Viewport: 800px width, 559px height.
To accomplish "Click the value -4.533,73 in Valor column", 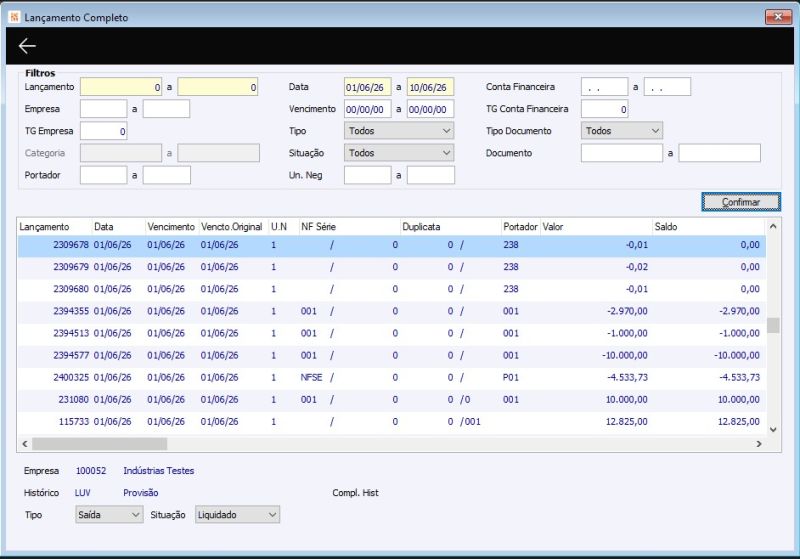I will tap(627, 377).
